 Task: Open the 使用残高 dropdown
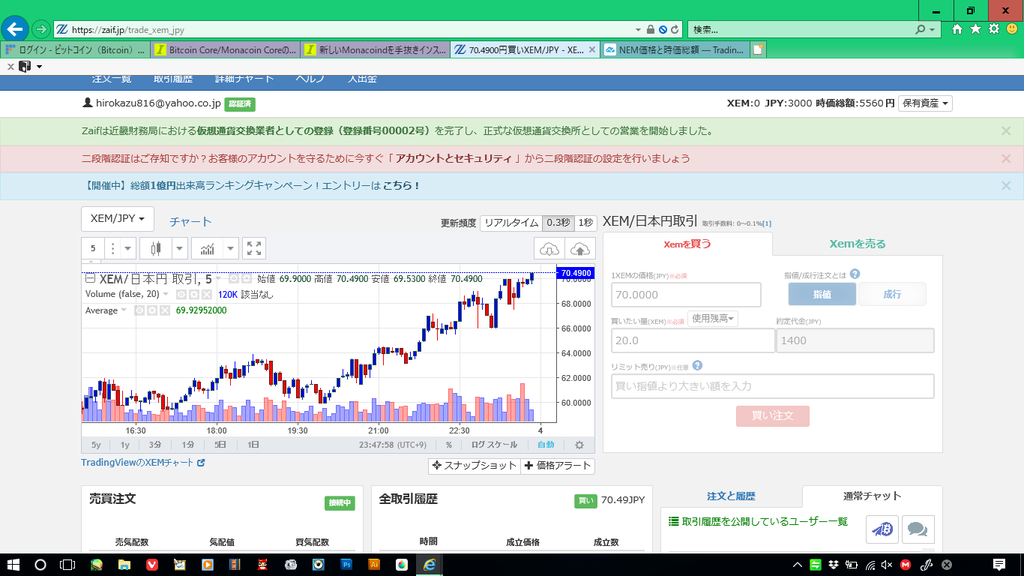712,318
